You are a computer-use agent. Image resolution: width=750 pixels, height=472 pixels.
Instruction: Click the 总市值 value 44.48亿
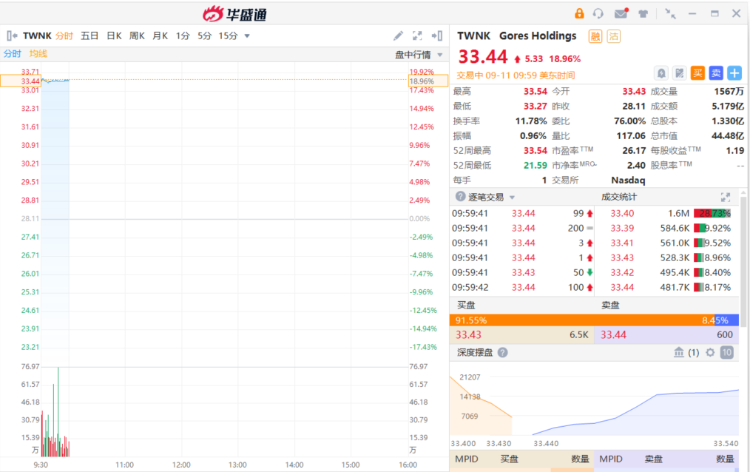tap(728, 136)
